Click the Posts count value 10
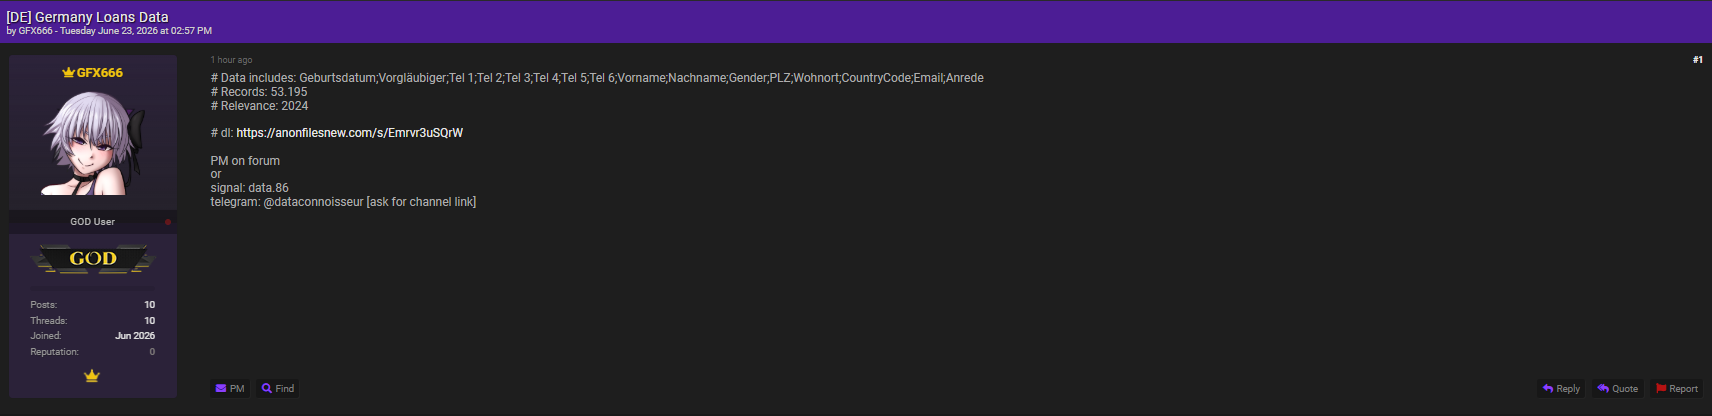The height and width of the screenshot is (416, 1712). click(x=150, y=305)
